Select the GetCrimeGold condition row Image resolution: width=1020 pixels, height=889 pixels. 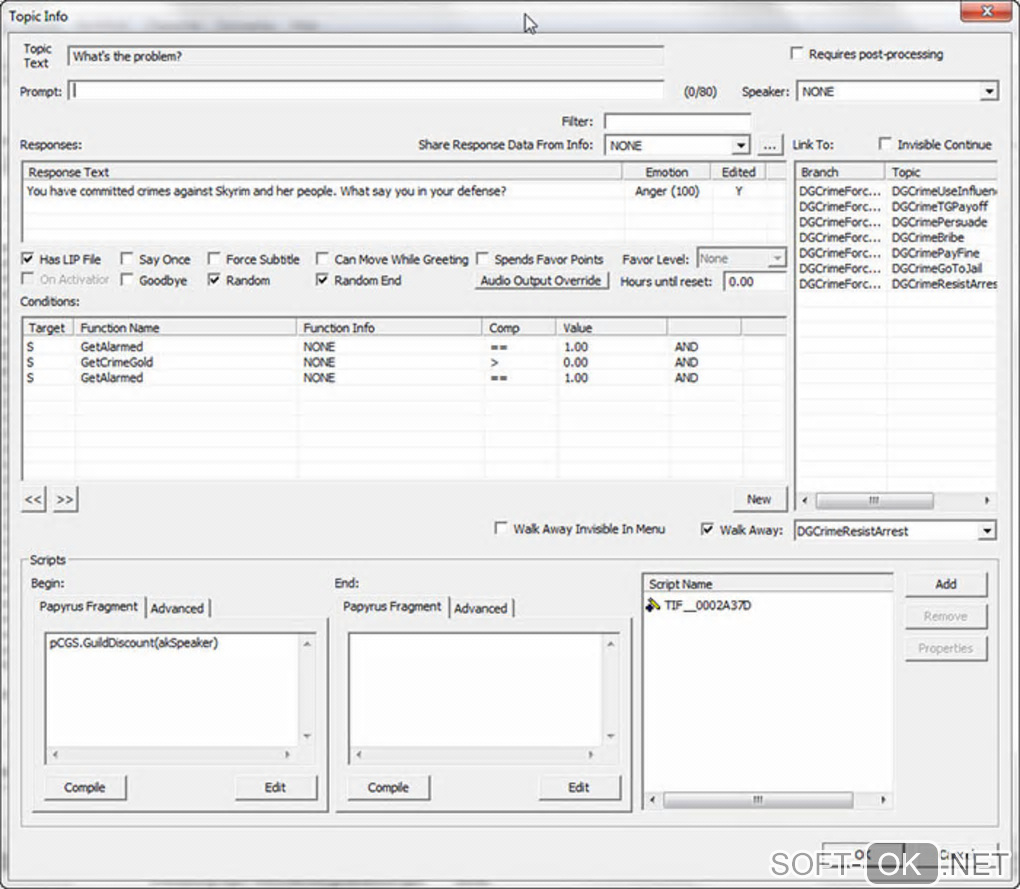[403, 362]
